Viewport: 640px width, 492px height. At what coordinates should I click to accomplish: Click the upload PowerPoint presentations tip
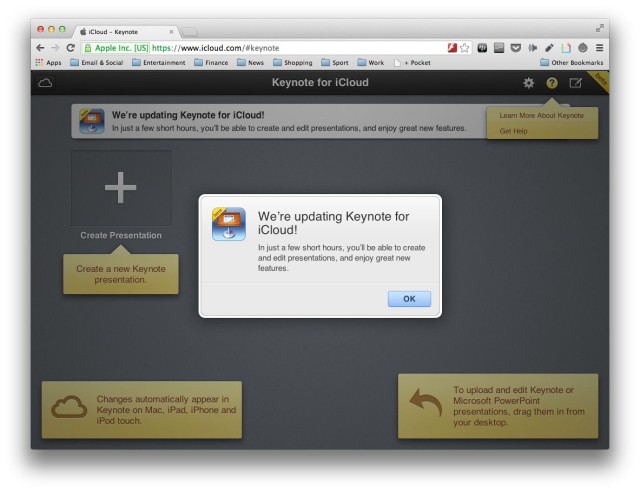click(x=498, y=406)
